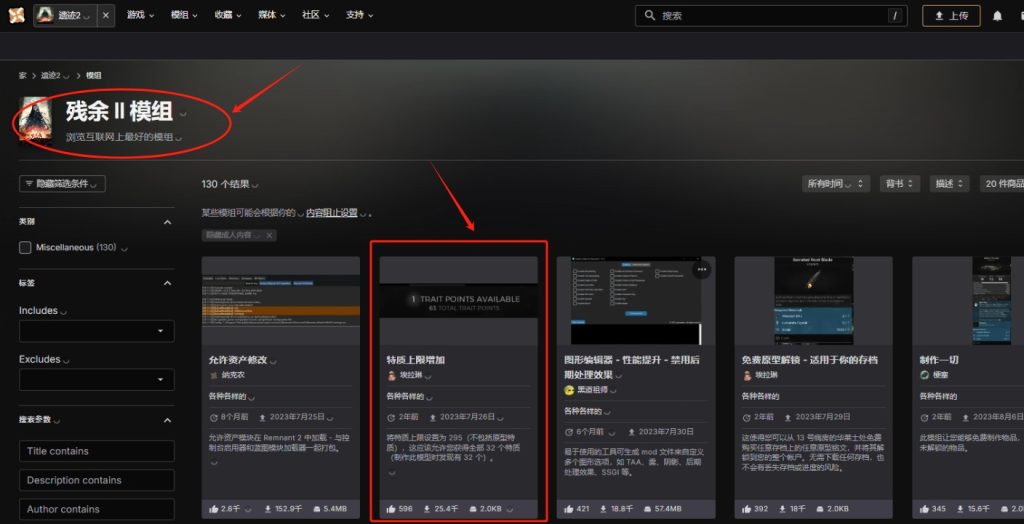Open the 内容阻止设置 link
This screenshot has height=524, width=1024.
(x=332, y=213)
